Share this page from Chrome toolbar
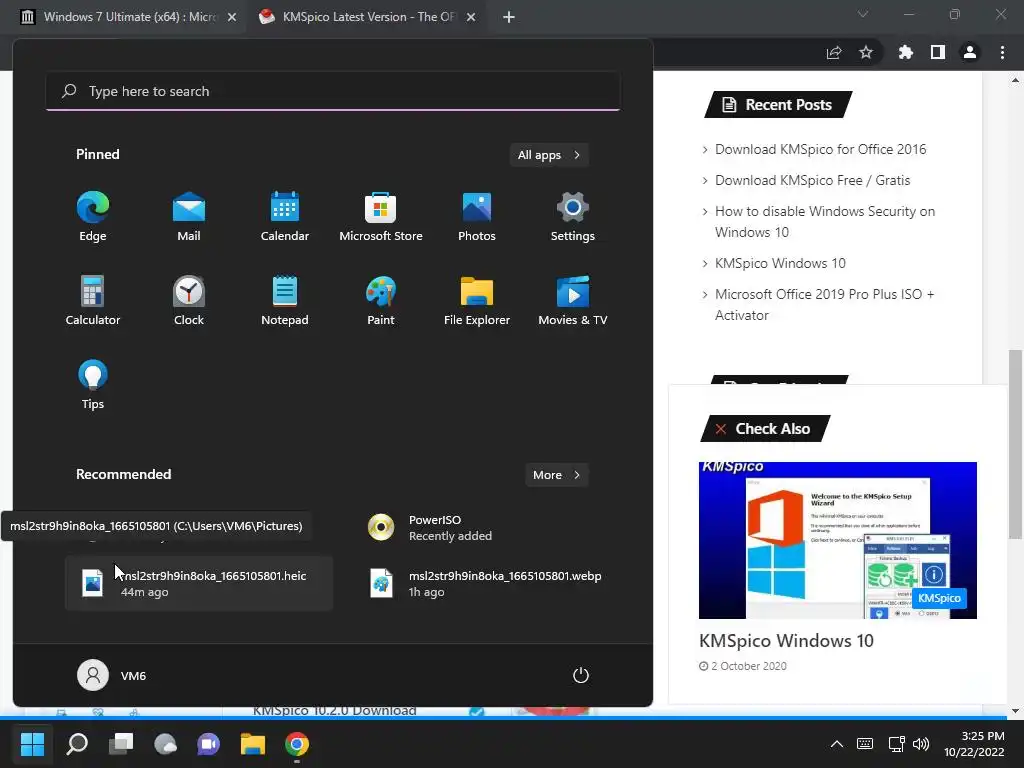This screenshot has width=1024, height=768. [x=834, y=52]
